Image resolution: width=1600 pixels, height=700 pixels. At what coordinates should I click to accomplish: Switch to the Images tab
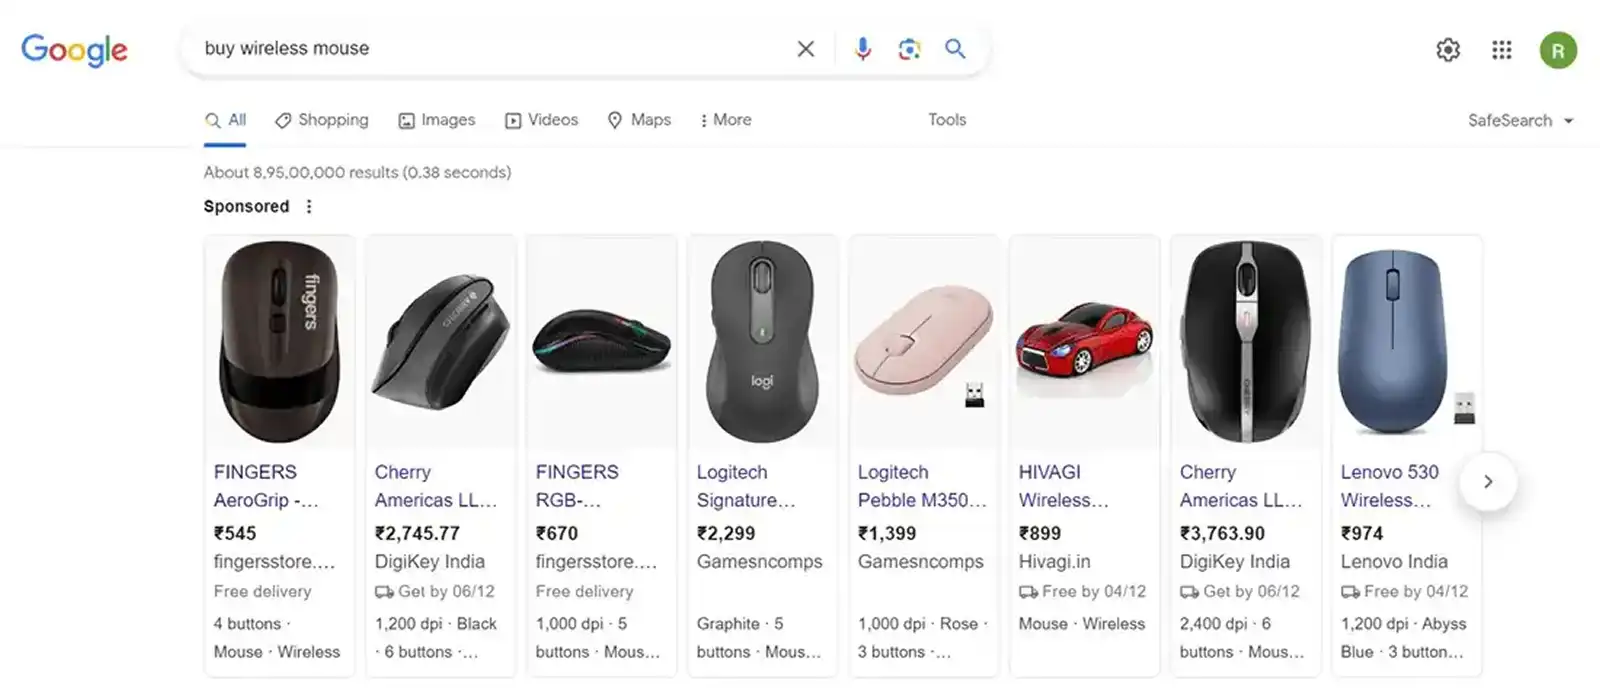pyautogui.click(x=437, y=119)
